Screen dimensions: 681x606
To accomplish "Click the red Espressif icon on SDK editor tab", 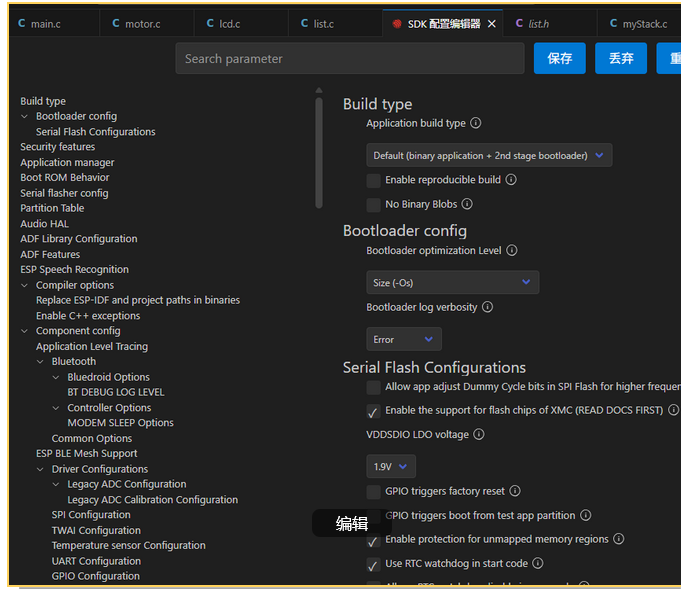I will pos(397,23).
